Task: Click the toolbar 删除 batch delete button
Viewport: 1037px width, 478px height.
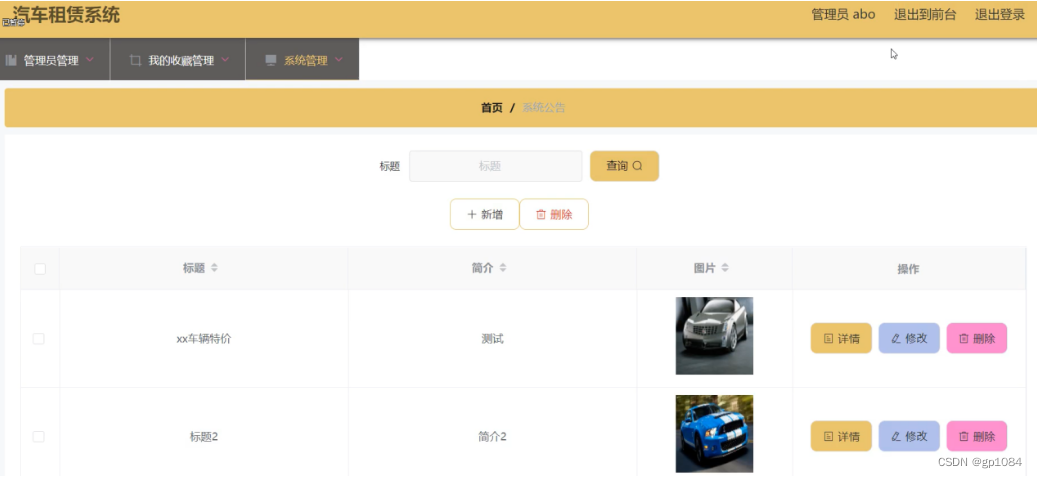Action: tap(554, 214)
